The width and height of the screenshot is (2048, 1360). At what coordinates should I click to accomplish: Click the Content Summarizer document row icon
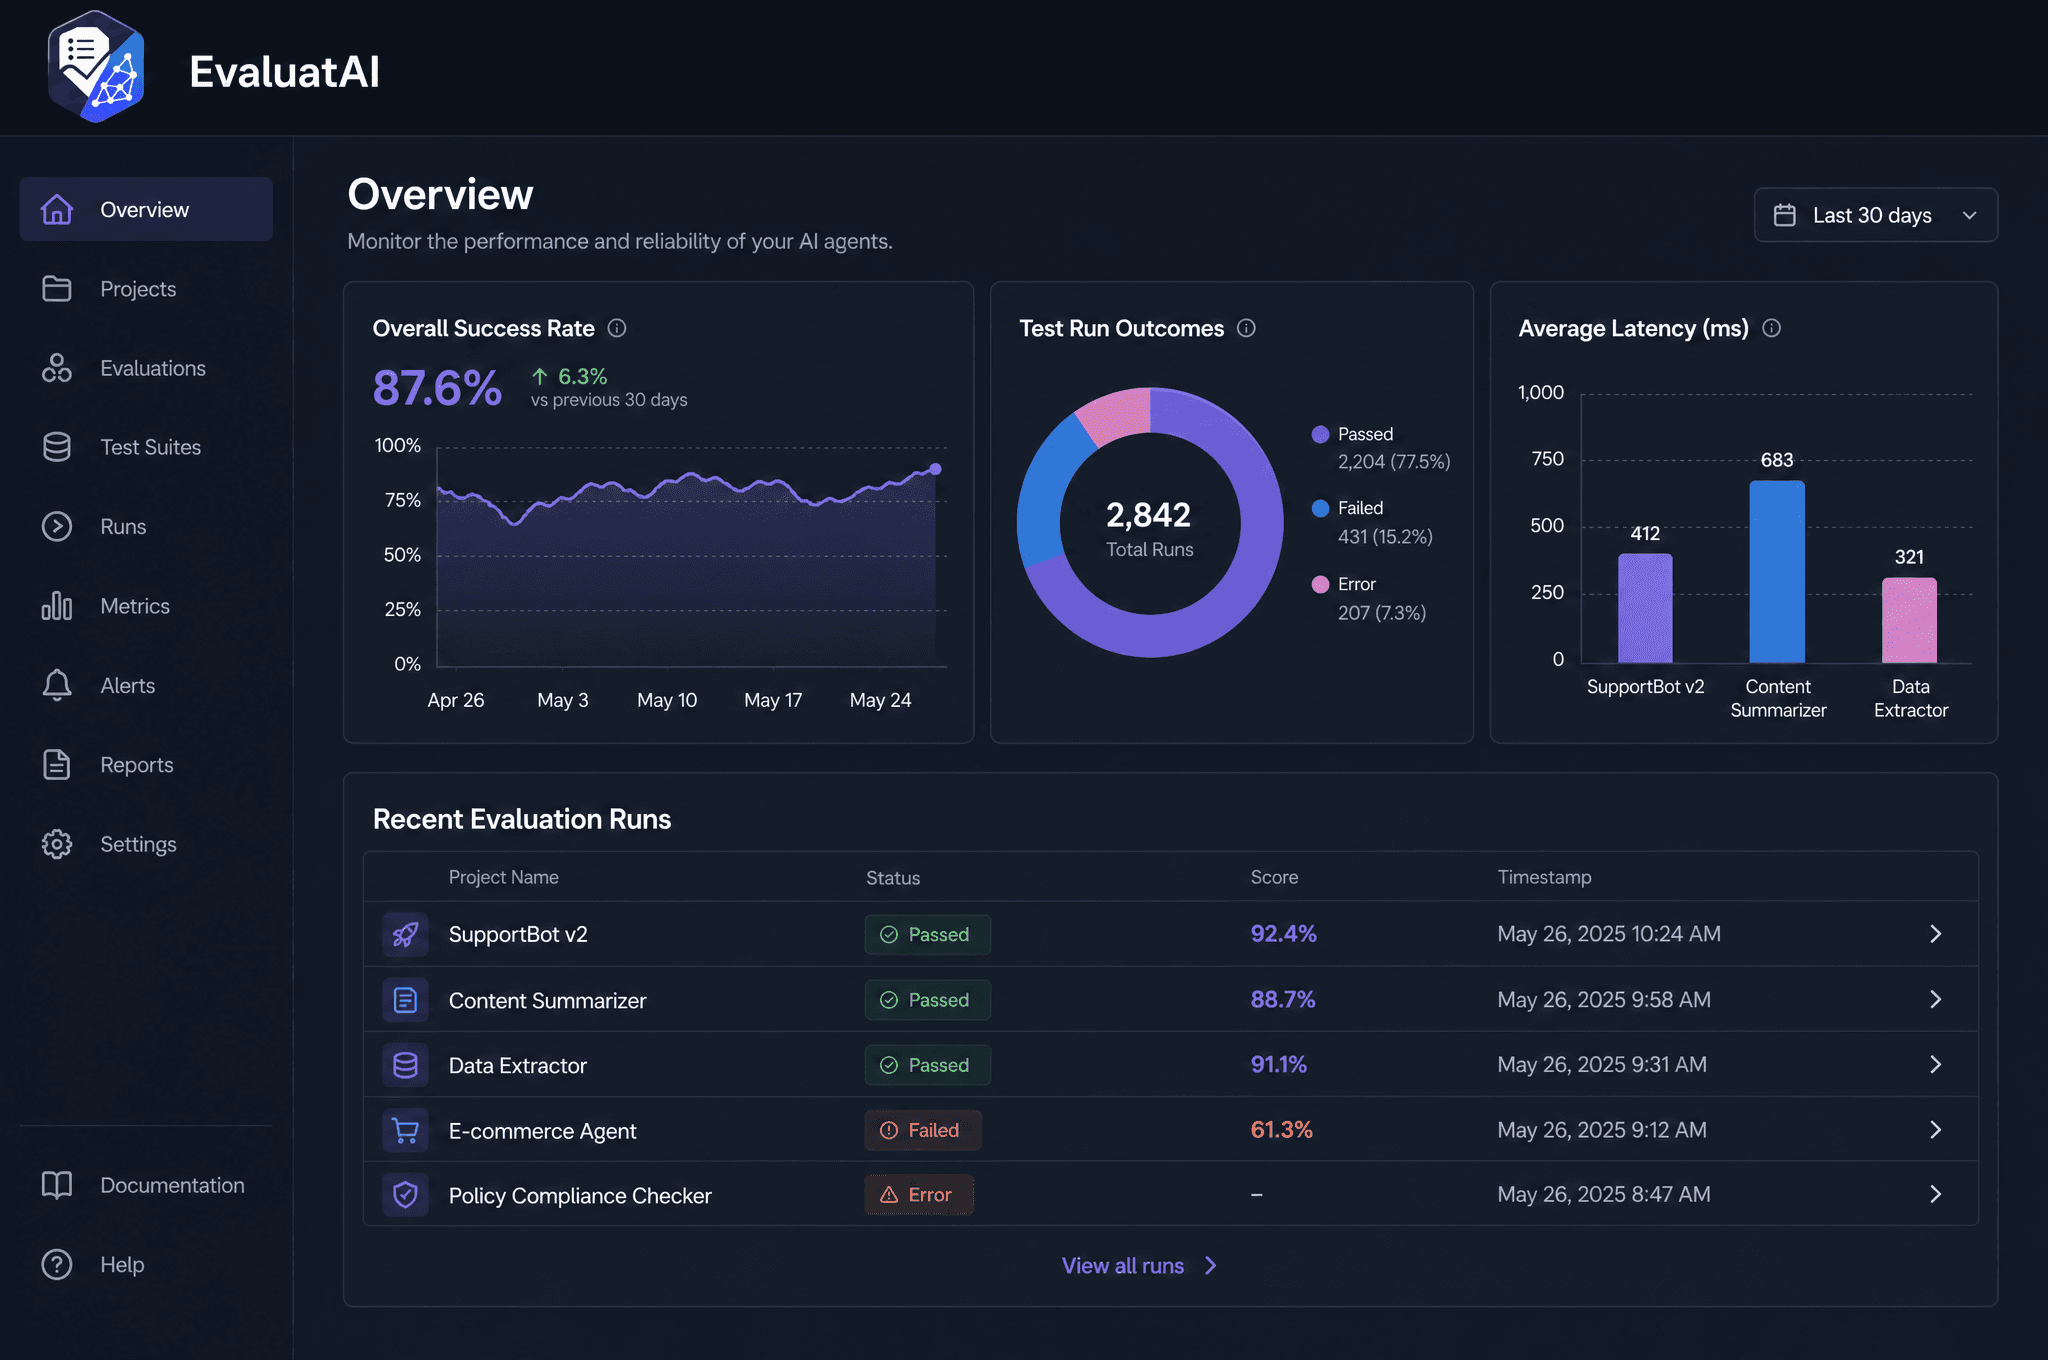(x=405, y=1000)
